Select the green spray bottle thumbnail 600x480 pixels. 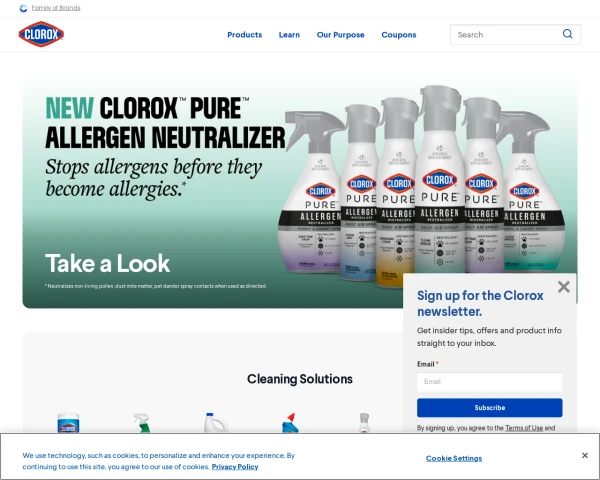click(x=142, y=423)
